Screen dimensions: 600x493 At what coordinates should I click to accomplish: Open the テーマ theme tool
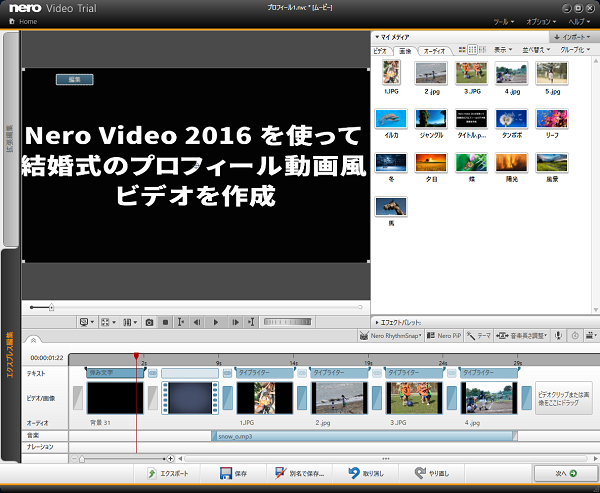479,336
